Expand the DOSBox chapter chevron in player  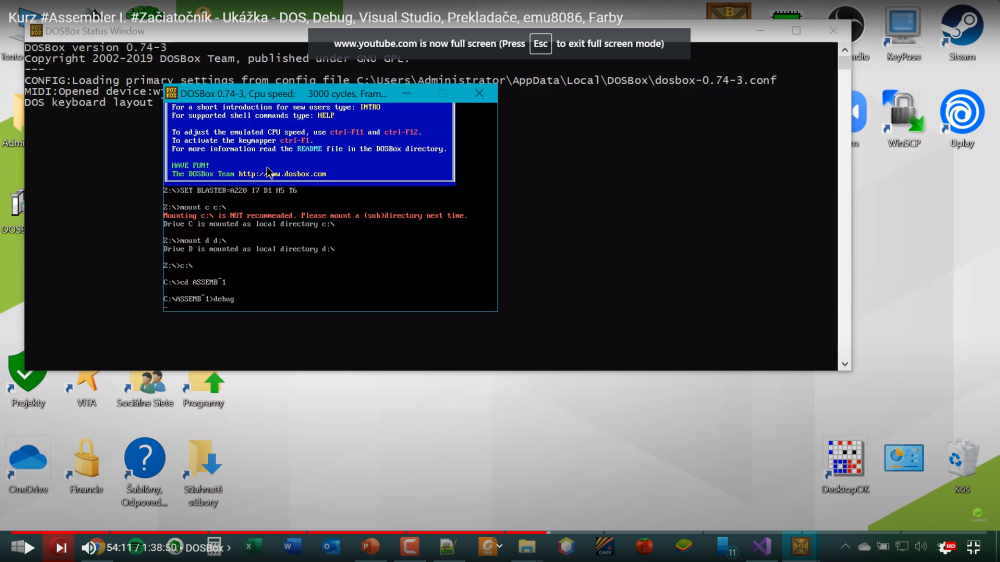pos(228,548)
